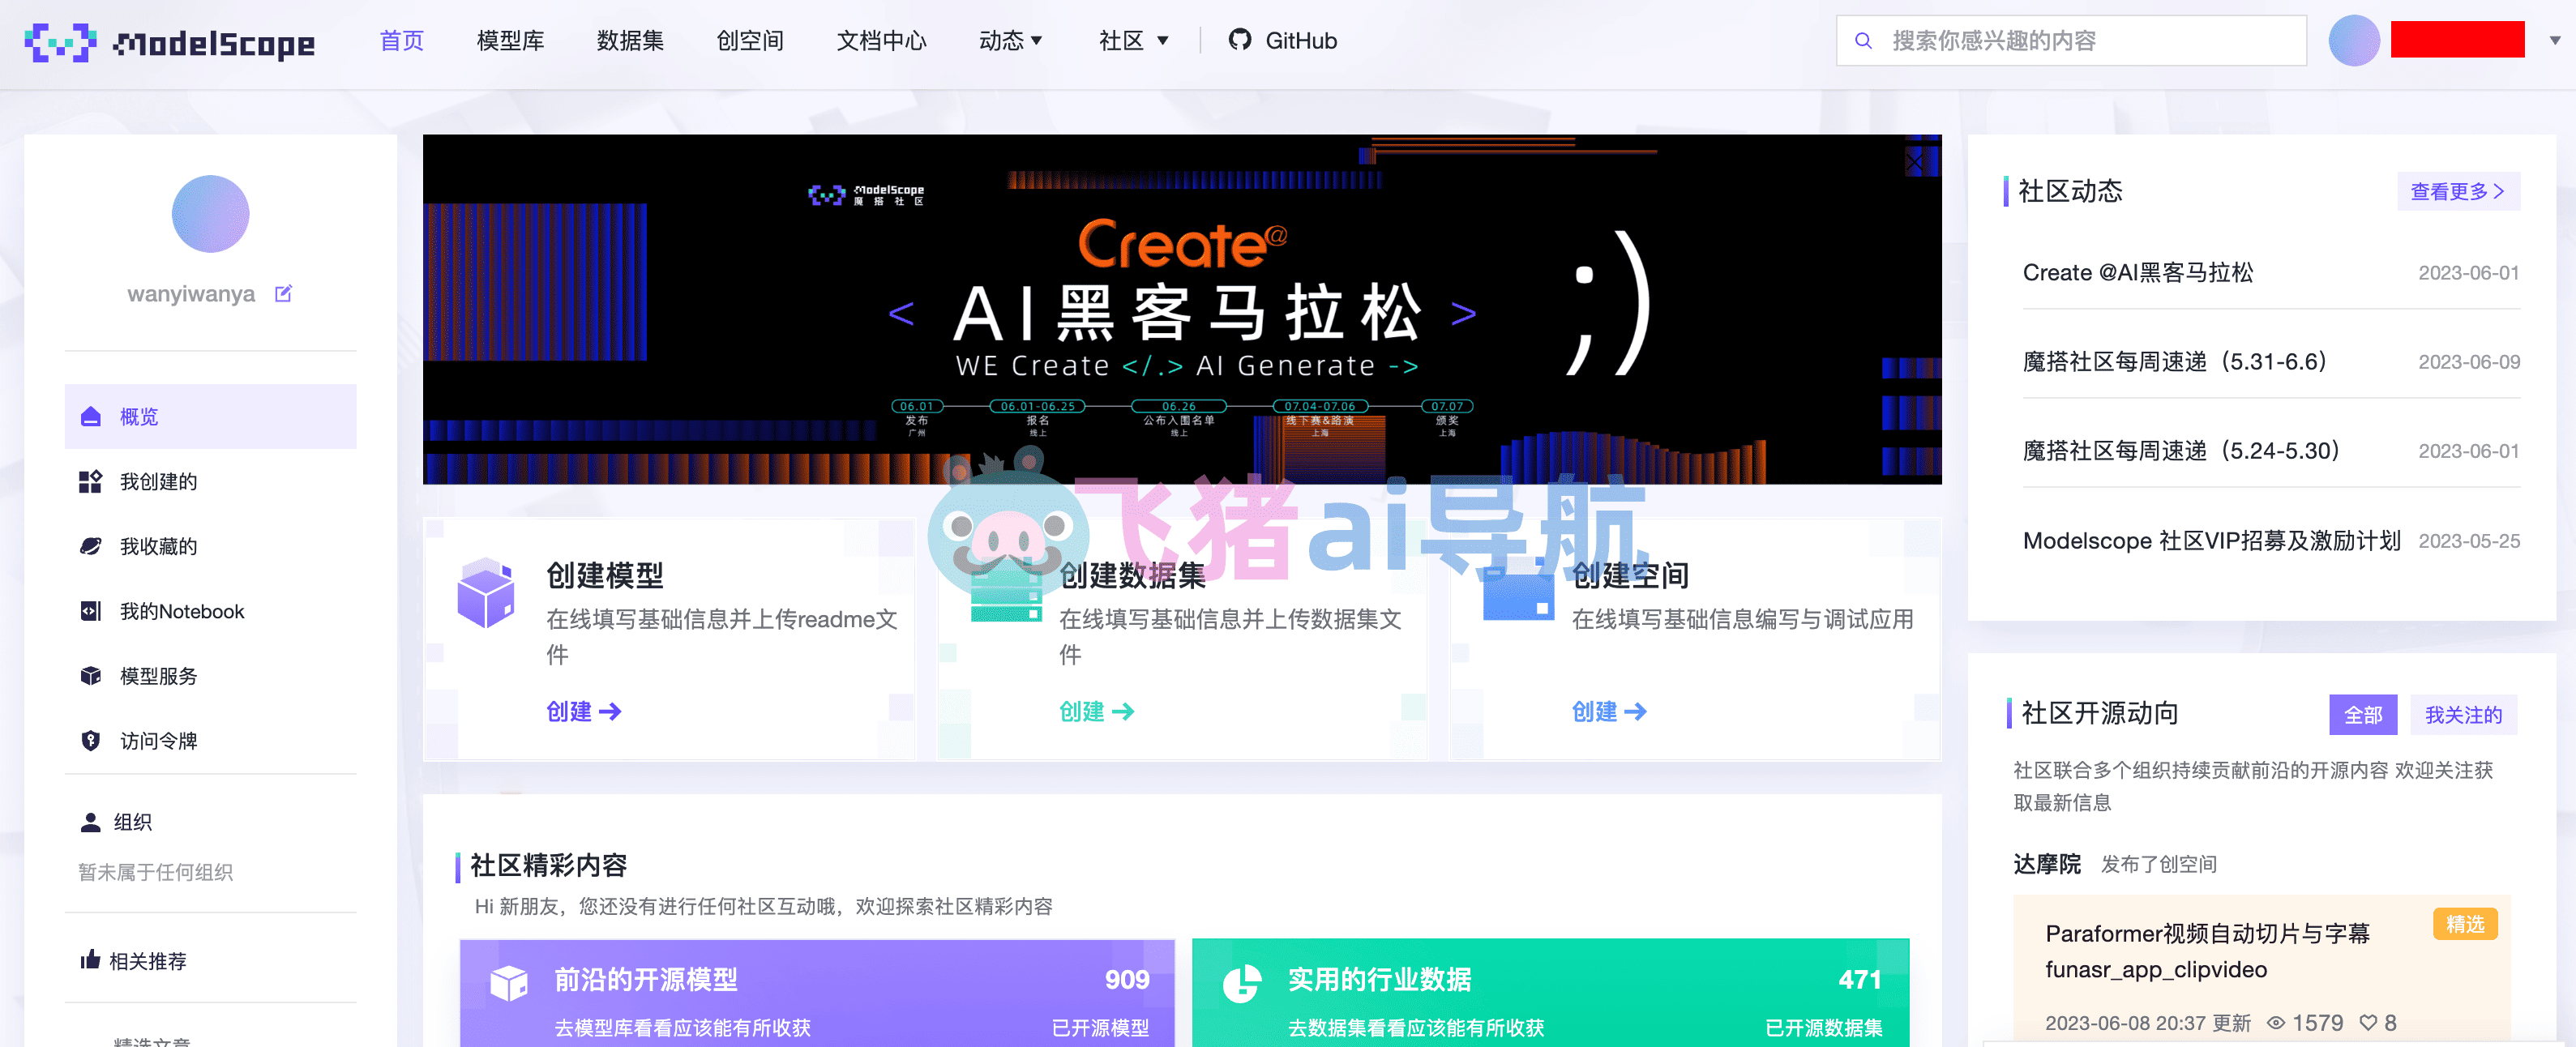Click the search magnifier icon

click(1863, 41)
